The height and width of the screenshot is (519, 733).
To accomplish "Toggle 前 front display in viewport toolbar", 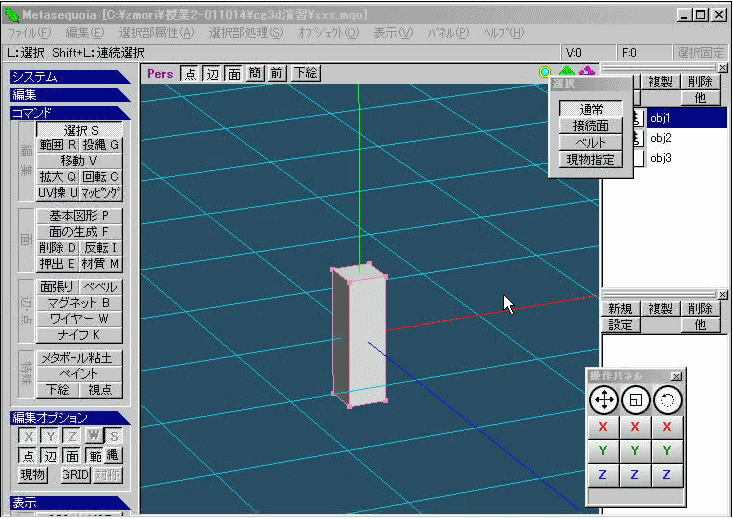I will click(x=277, y=73).
